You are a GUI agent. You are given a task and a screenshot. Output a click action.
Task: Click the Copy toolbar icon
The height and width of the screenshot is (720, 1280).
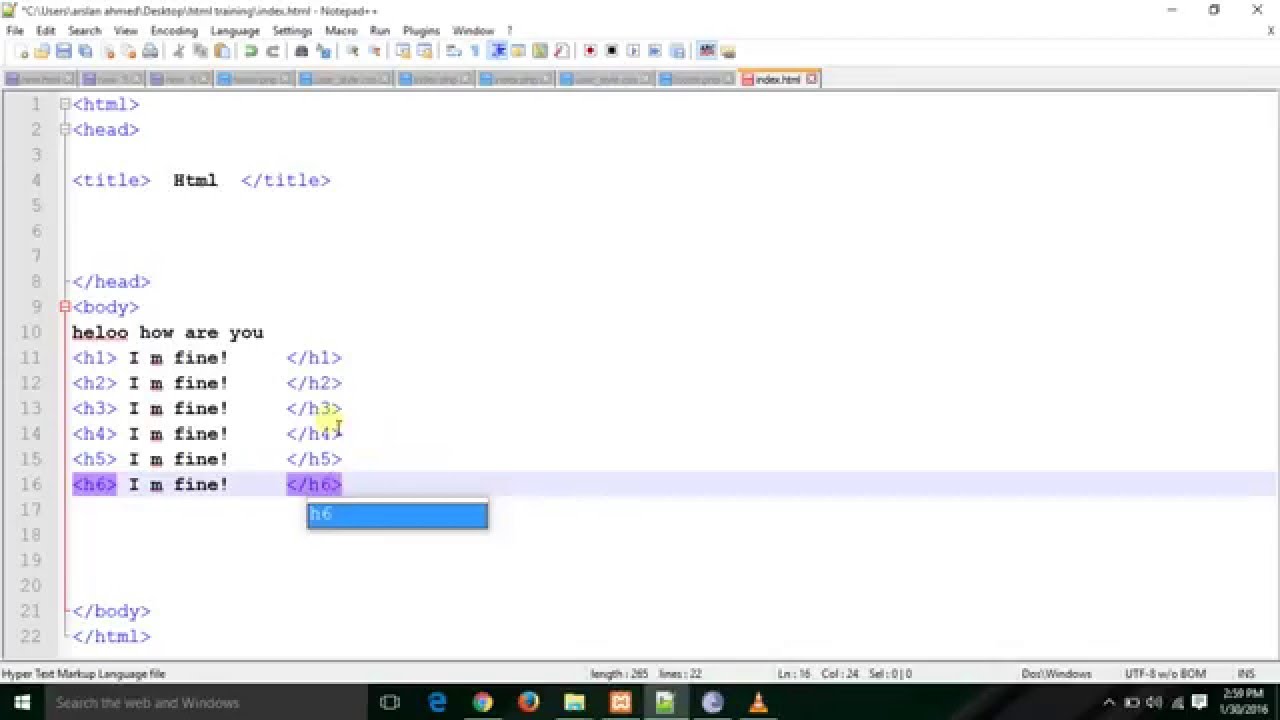(201, 51)
